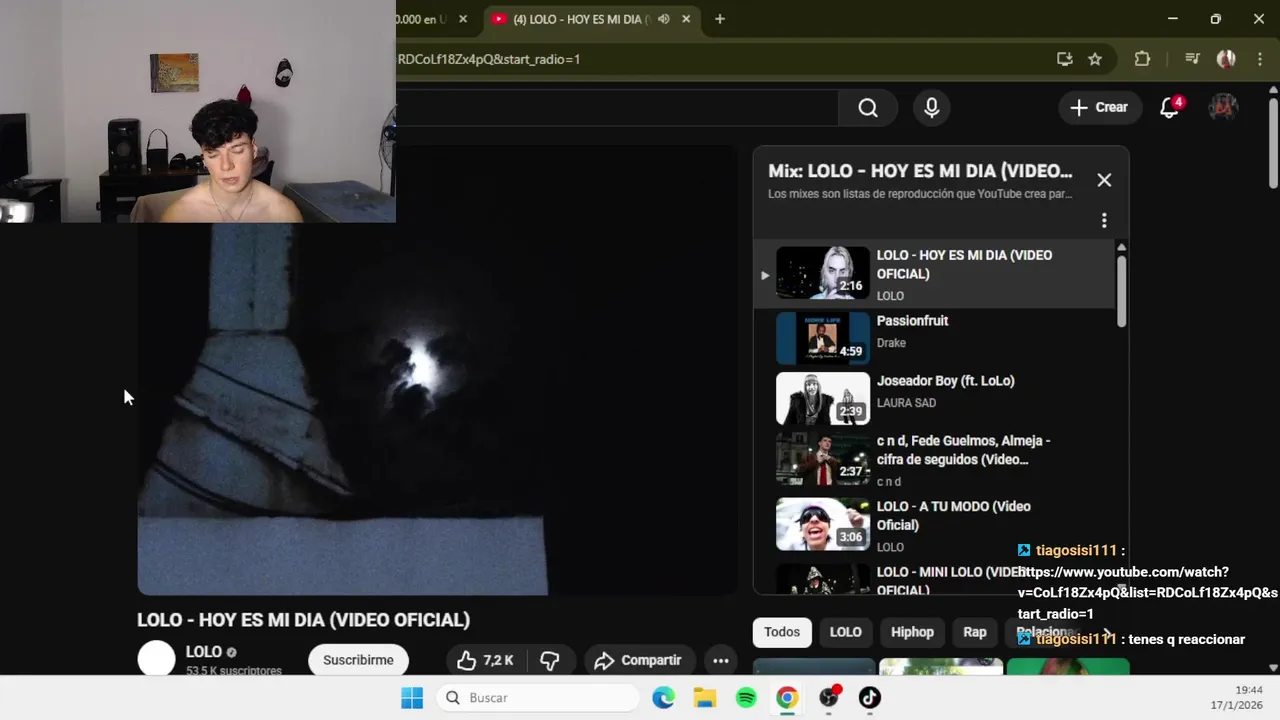1280x720 pixels.
Task: Like the video with 7,2 K thumbs up
Action: click(485, 660)
